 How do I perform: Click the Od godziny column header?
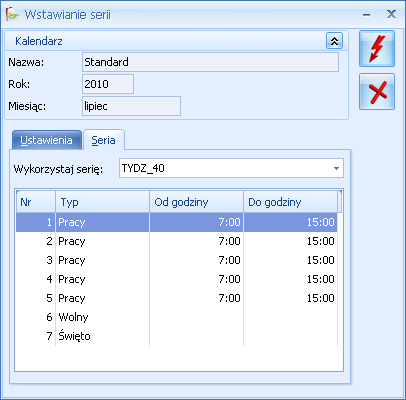point(196,202)
